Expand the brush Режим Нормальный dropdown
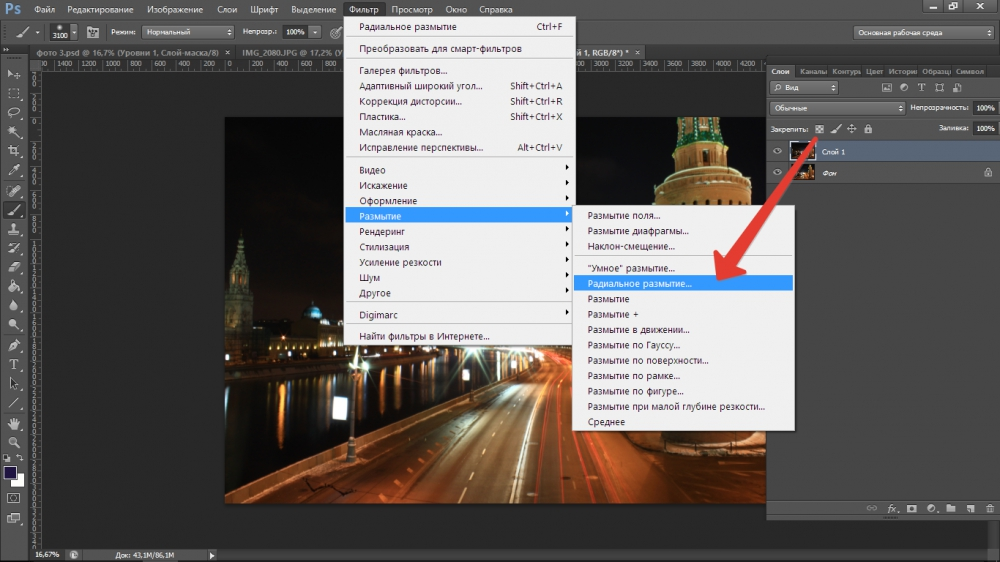1000x562 pixels. 188,32
